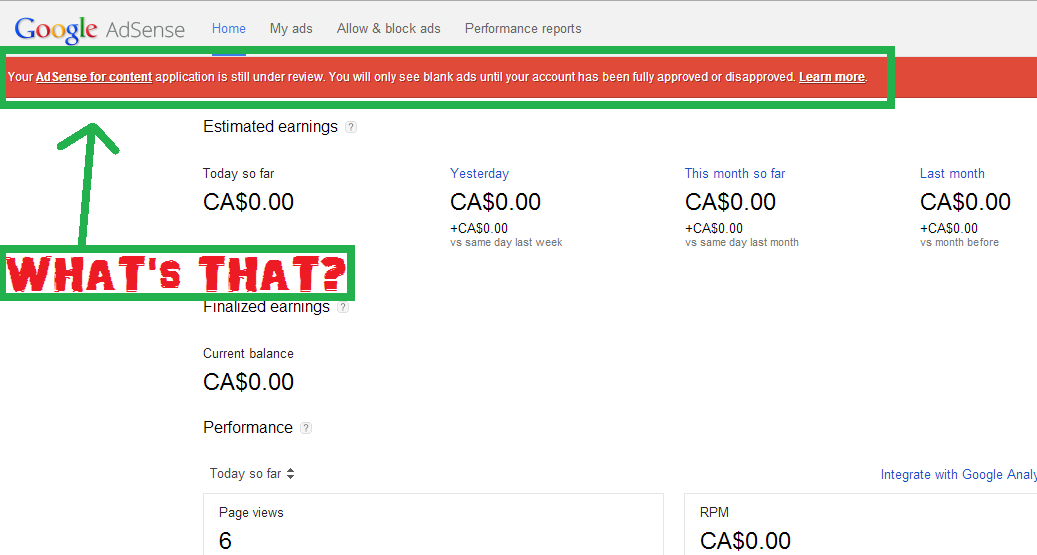Open help icon beside Estimated earnings
The height and width of the screenshot is (555, 1037).
(x=351, y=128)
